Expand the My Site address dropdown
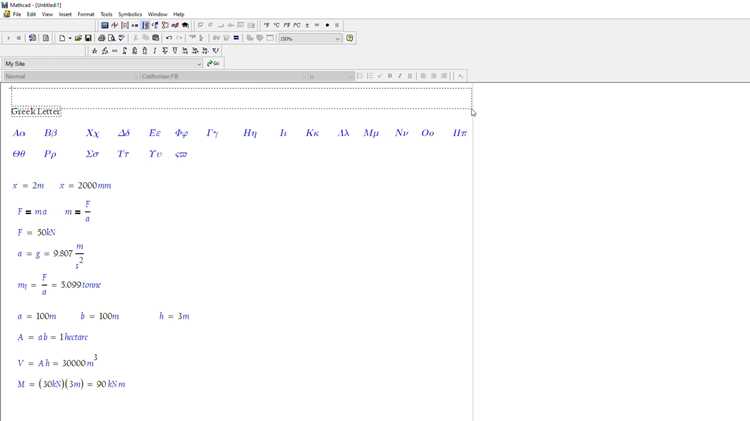Image resolution: width=750 pixels, height=421 pixels. [x=199, y=64]
